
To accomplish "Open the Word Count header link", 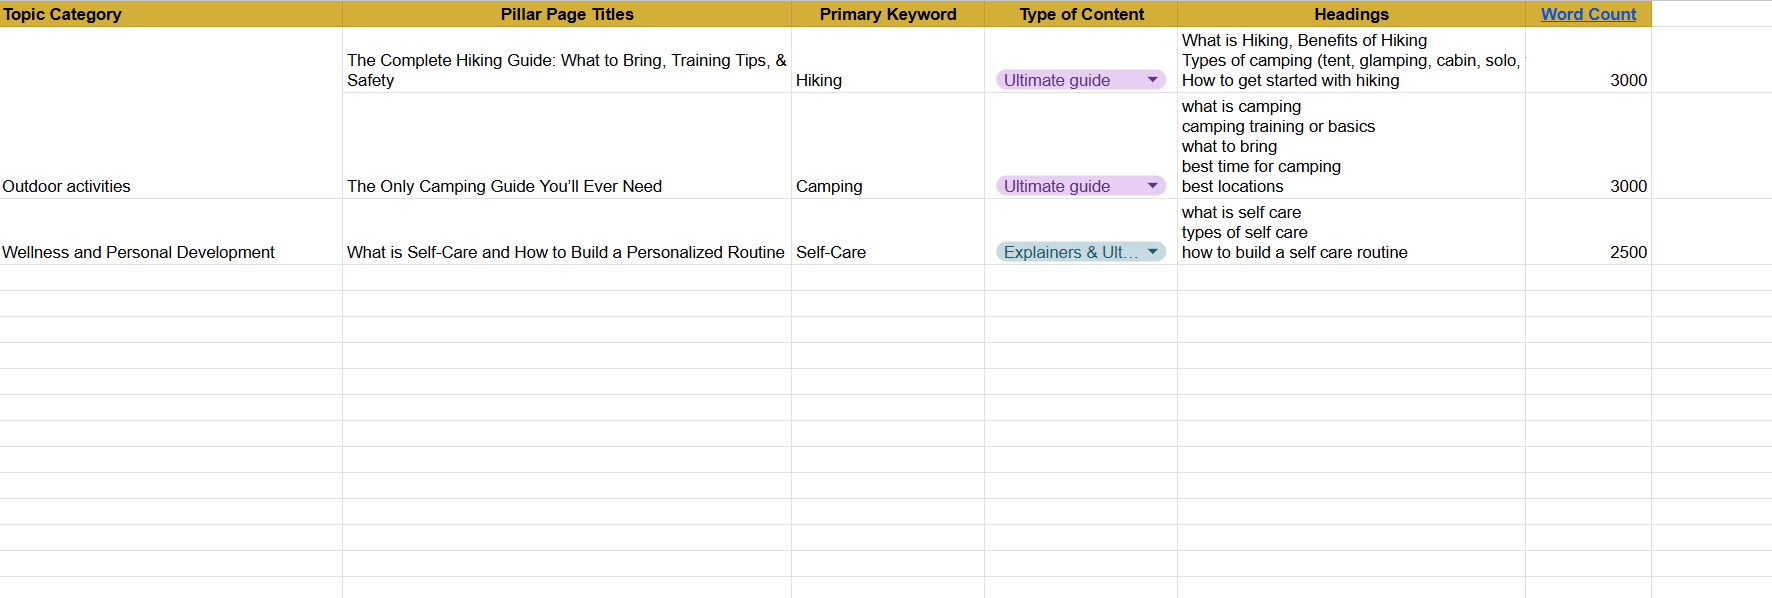I will (x=1588, y=14).
